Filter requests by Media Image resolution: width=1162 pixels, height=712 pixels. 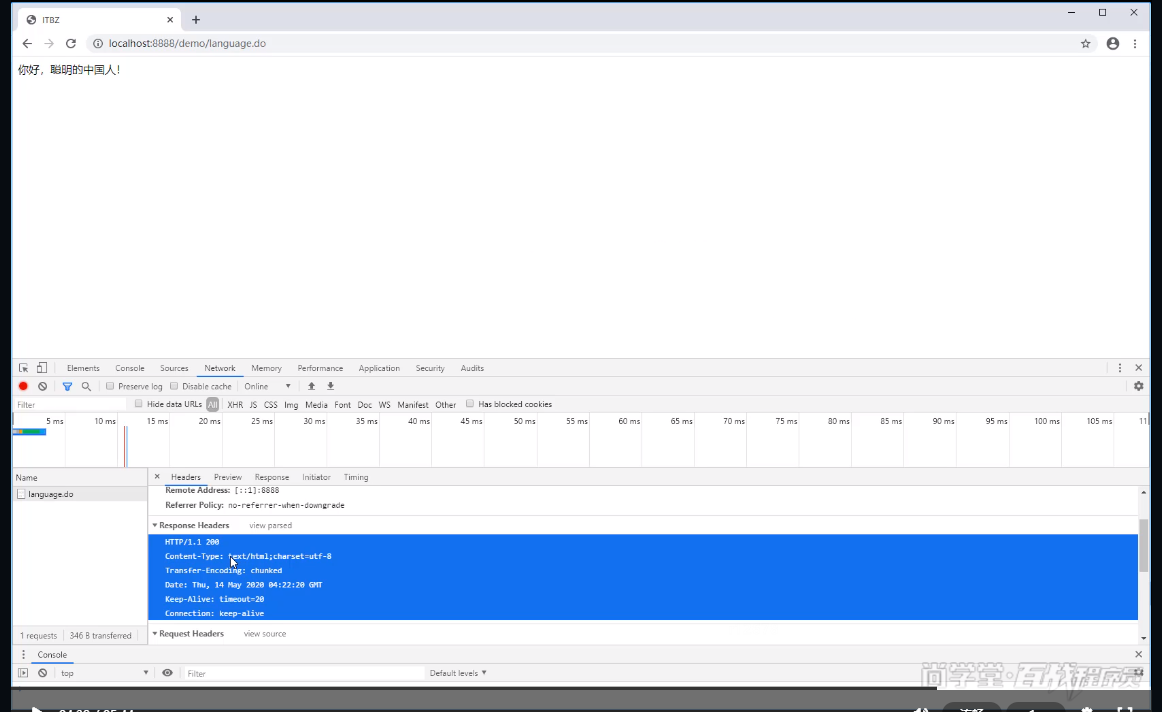(x=316, y=405)
